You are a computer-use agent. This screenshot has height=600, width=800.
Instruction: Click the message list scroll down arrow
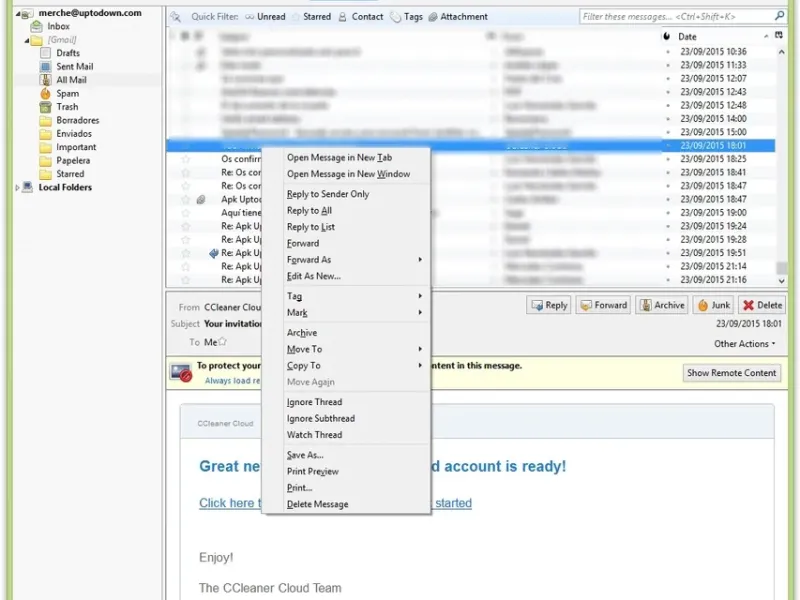point(781,281)
